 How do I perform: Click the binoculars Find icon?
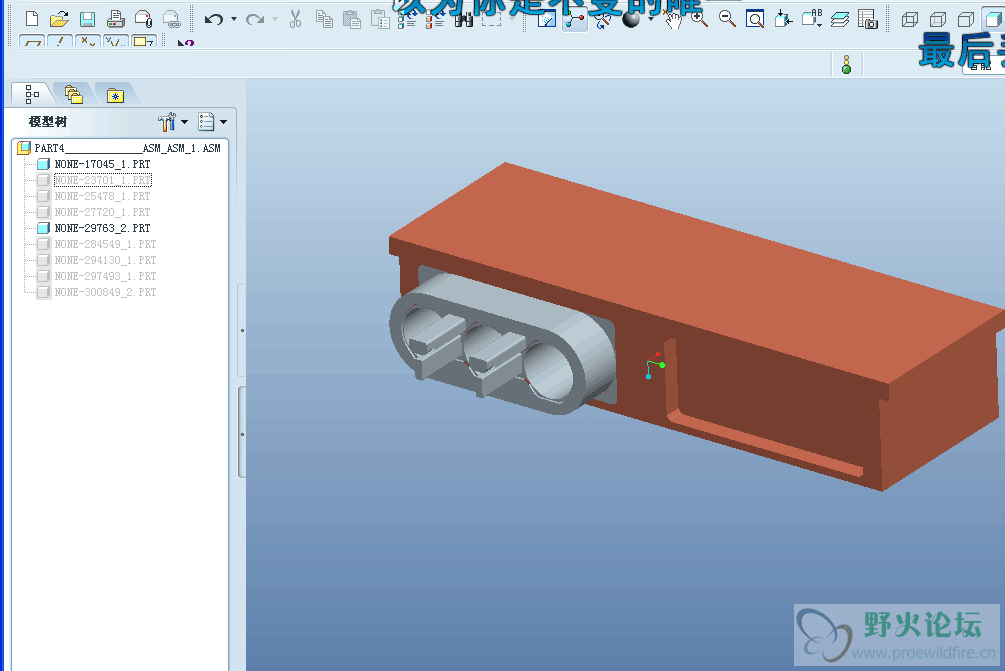click(x=463, y=19)
